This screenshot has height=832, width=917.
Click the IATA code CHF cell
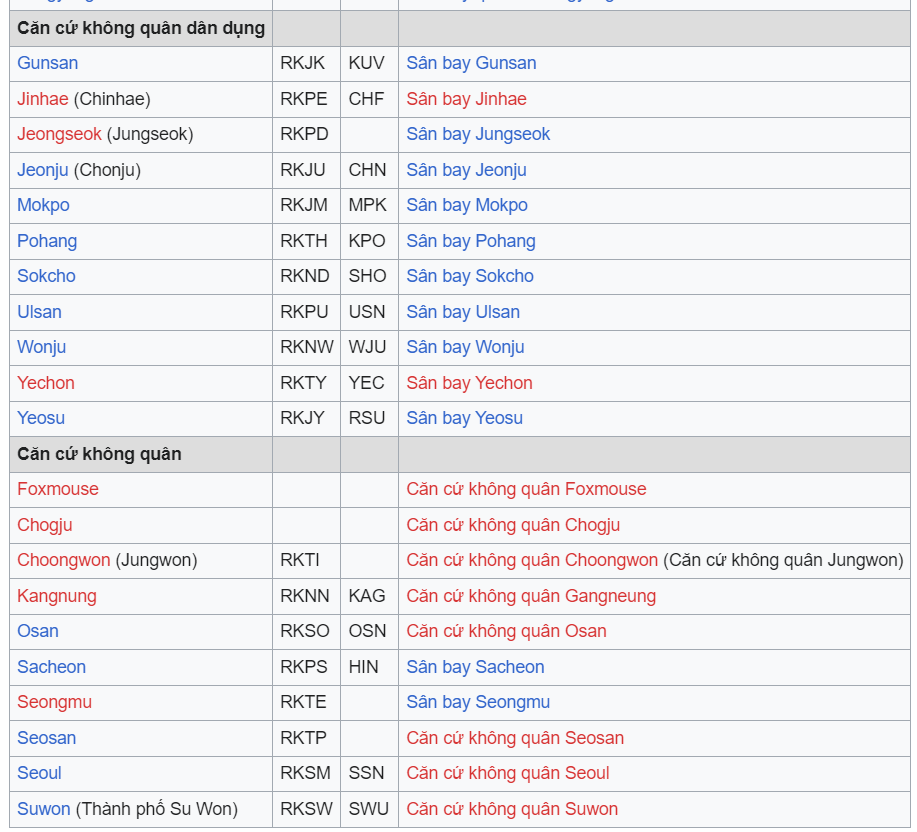[x=370, y=99]
